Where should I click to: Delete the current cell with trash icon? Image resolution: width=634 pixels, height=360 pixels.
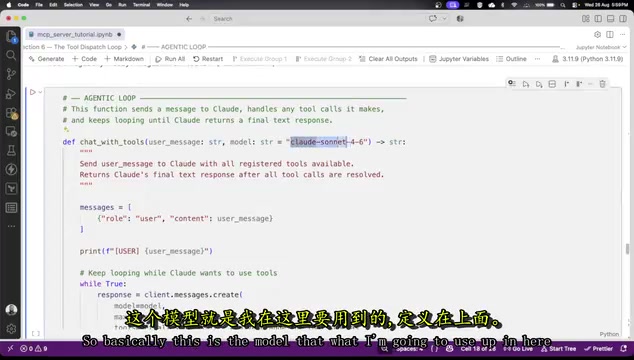(602, 84)
